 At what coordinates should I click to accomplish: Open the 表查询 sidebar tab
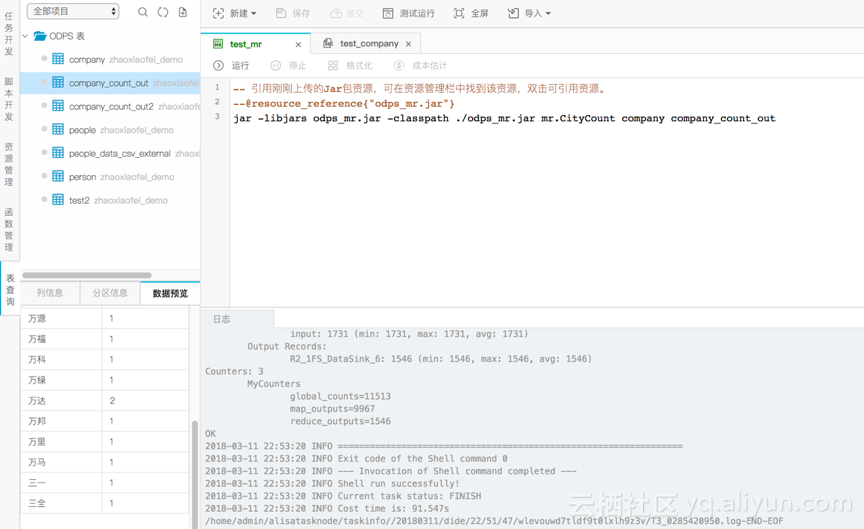[x=10, y=289]
